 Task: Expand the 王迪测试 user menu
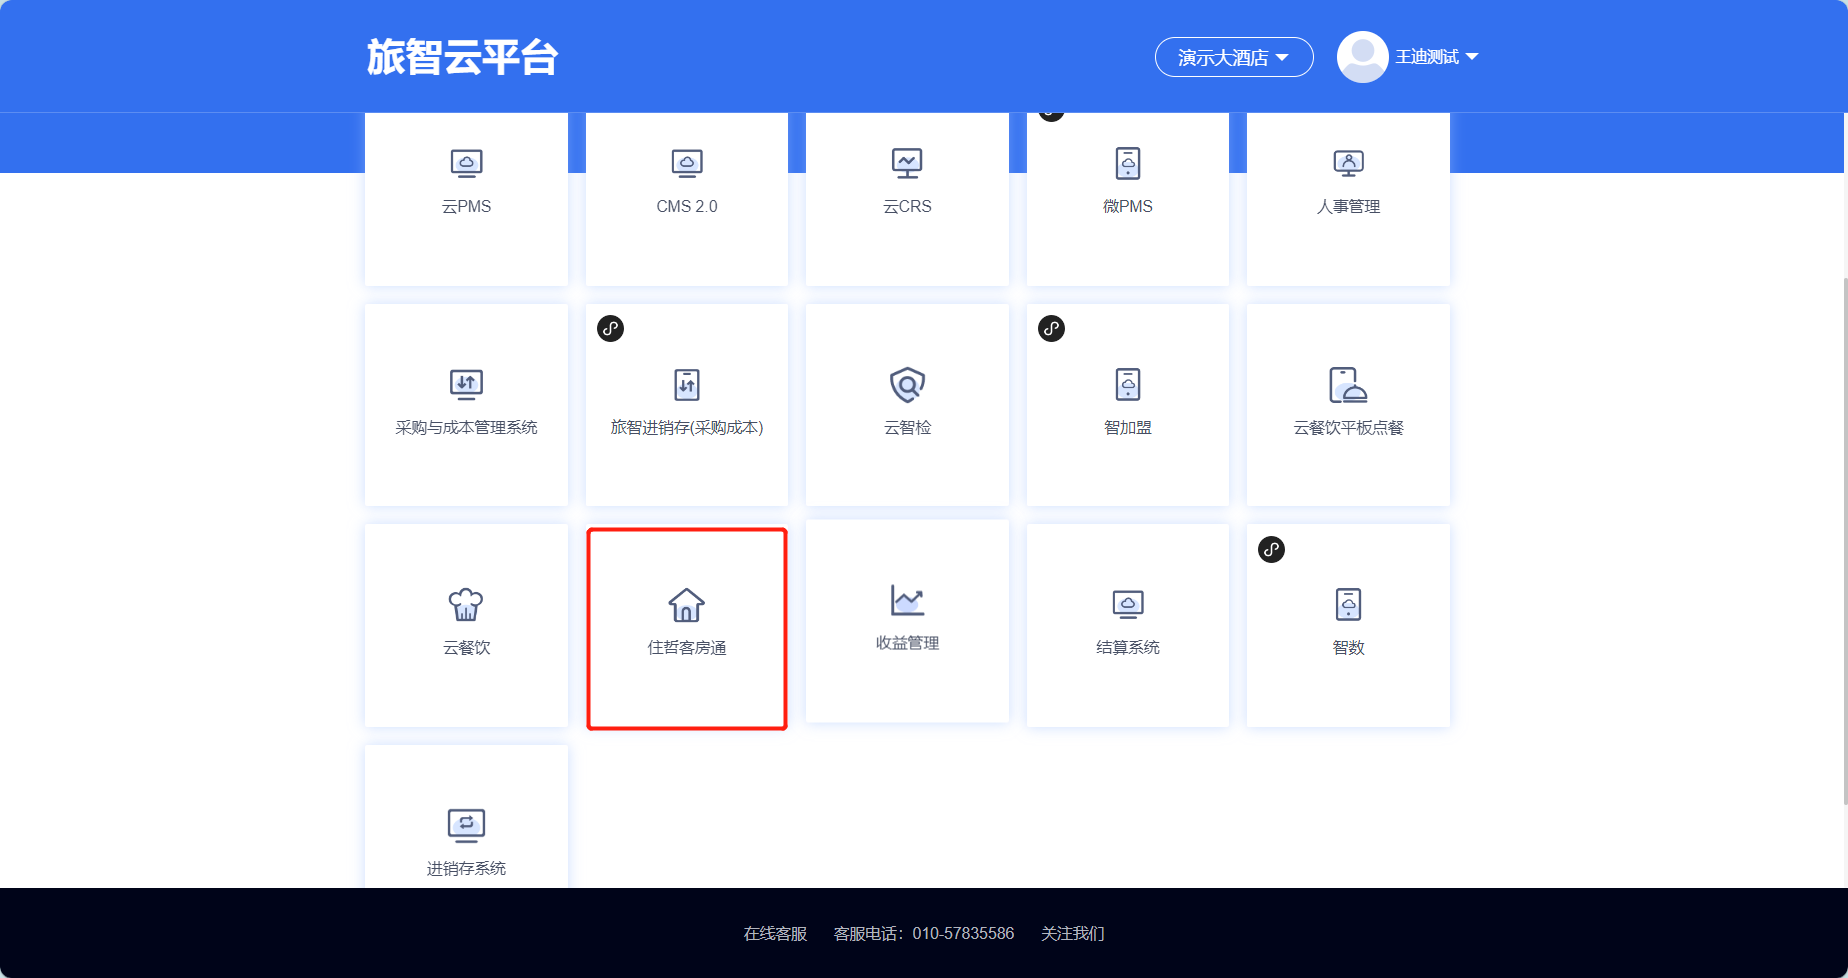tap(1437, 57)
